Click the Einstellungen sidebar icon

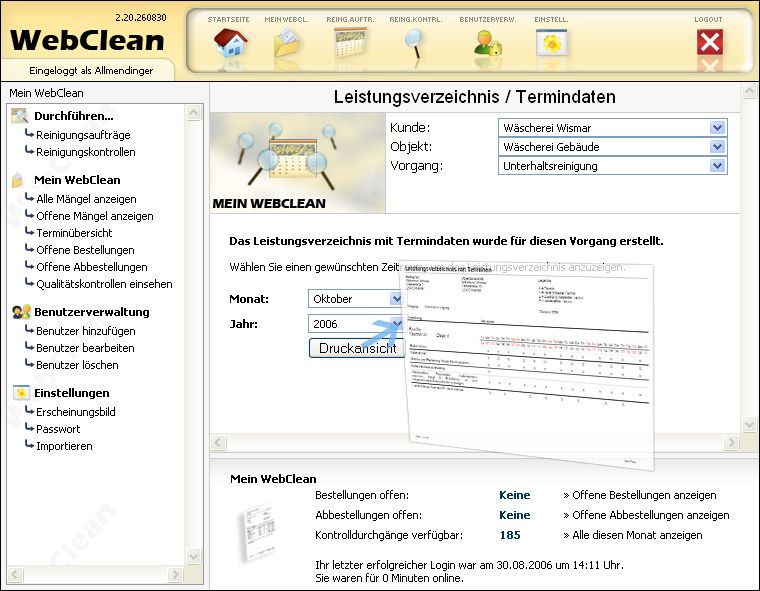click(x=21, y=393)
